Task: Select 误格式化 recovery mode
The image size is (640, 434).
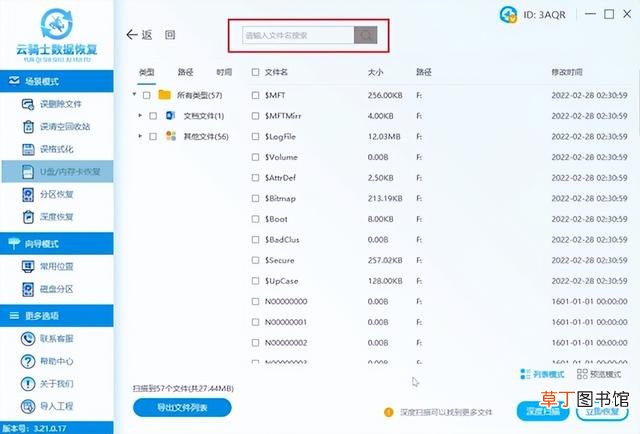Action: (x=47, y=149)
